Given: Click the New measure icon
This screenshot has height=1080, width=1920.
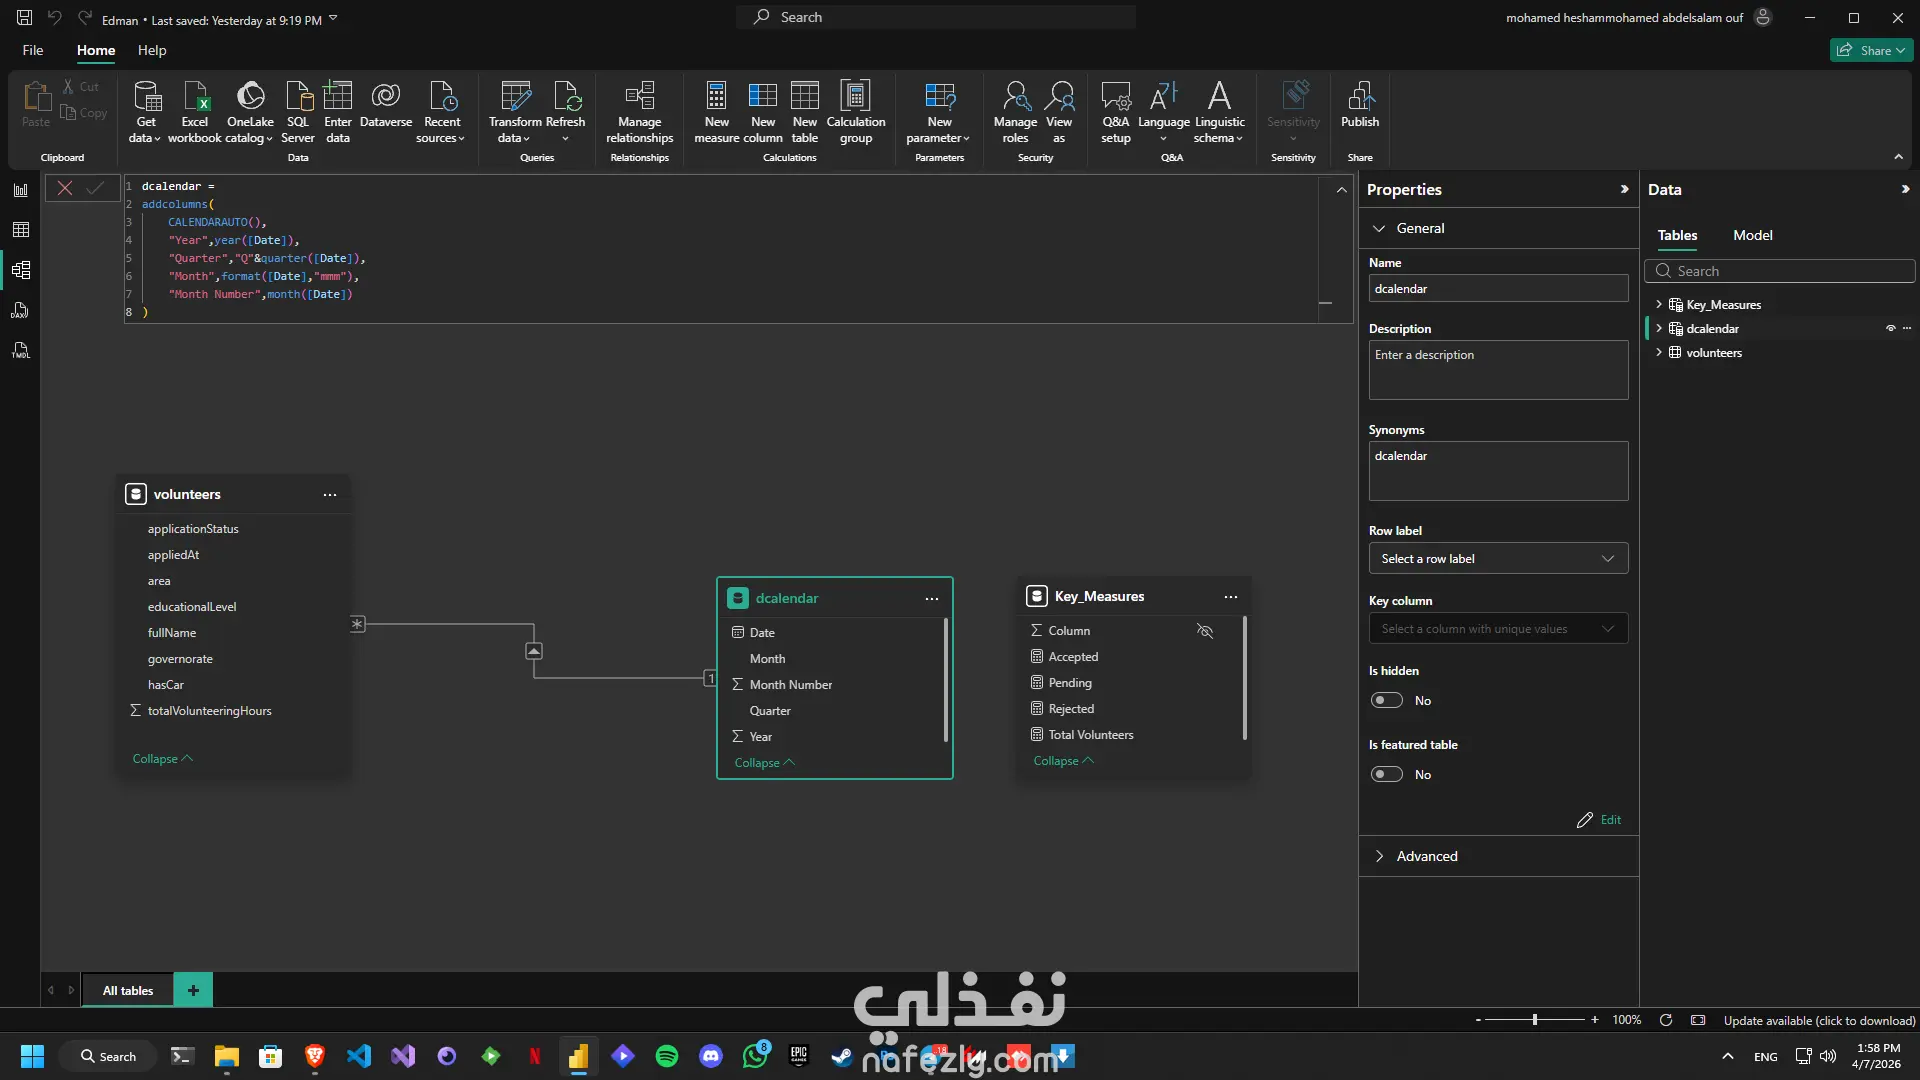Looking at the screenshot, I should coord(716,97).
